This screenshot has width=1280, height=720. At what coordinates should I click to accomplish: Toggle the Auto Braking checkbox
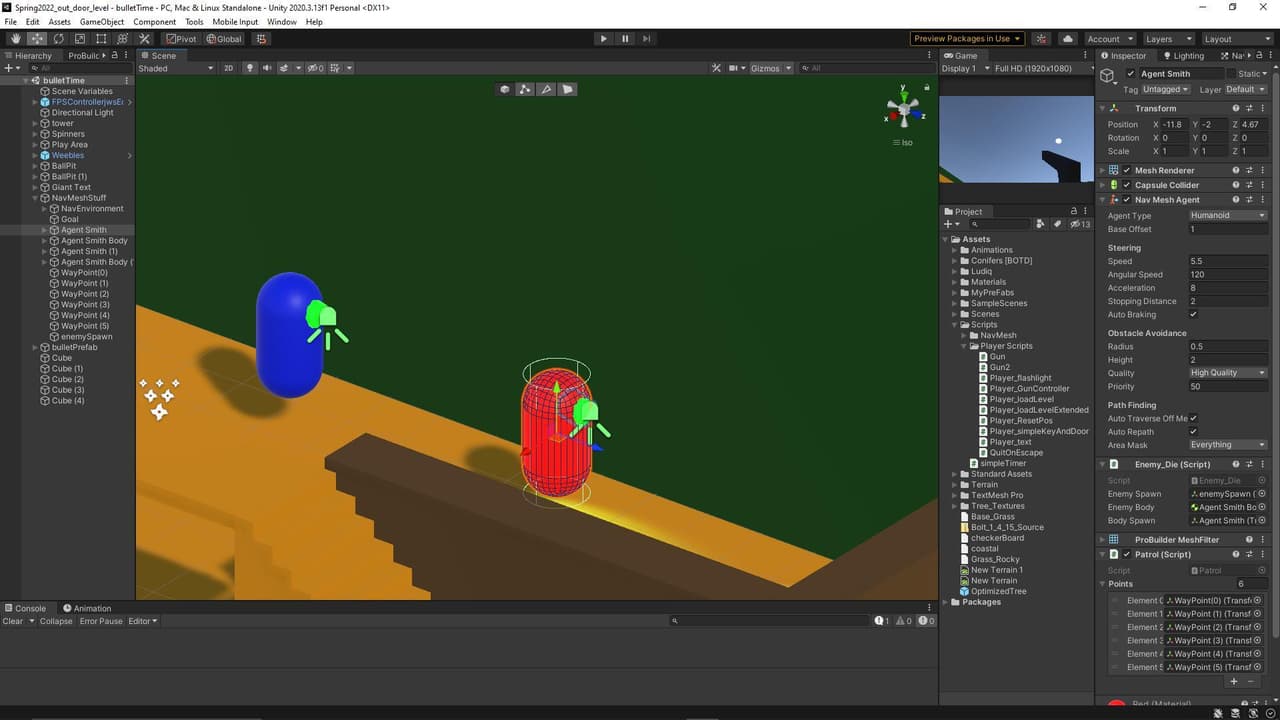1193,314
